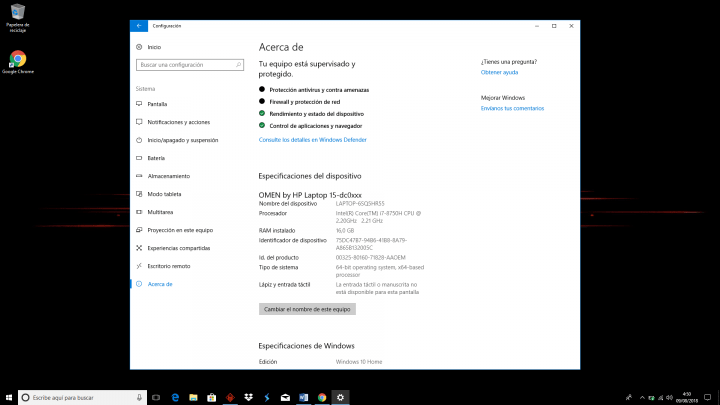Open the red OMEN app in taskbar
Screen dimensions: 720x405
click(230, 397)
